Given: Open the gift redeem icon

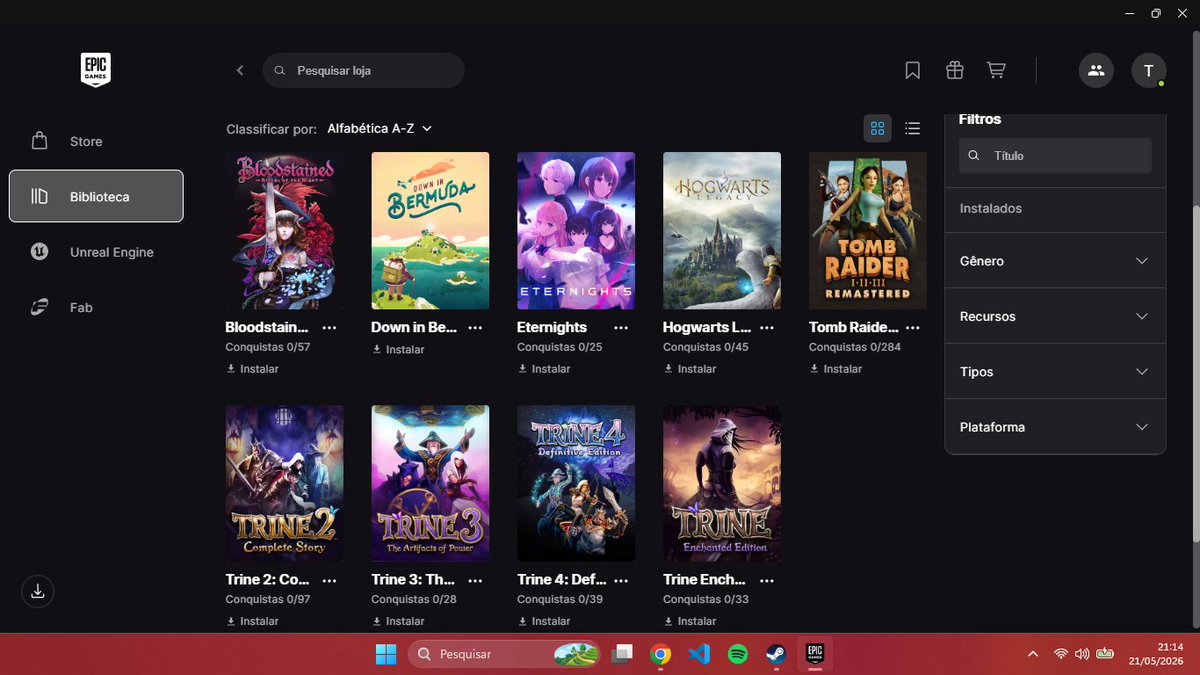Looking at the screenshot, I should pos(954,70).
